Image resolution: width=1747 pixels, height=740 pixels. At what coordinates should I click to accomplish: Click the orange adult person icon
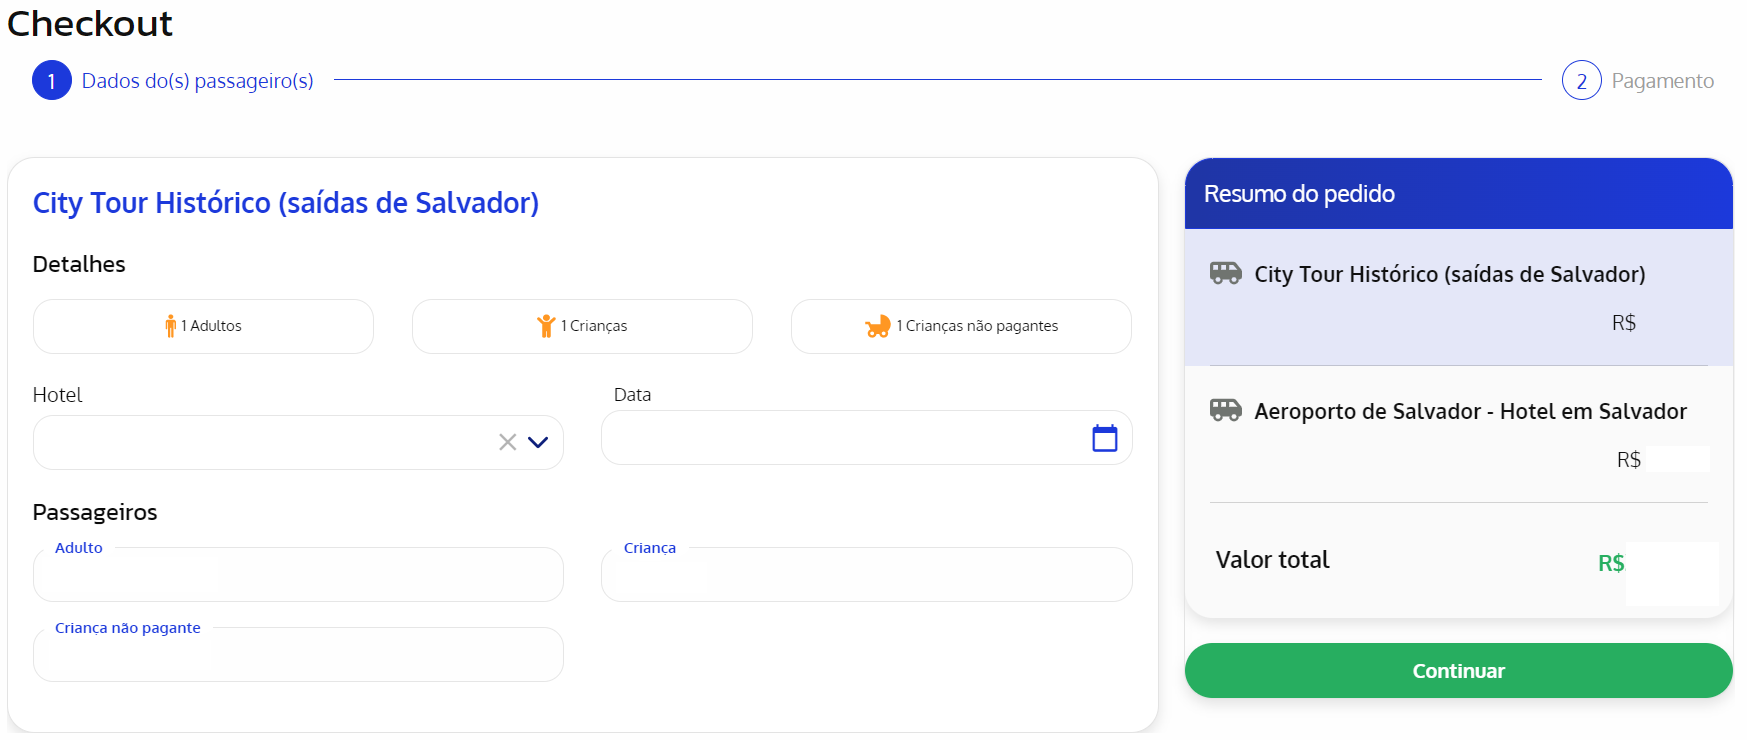170,326
